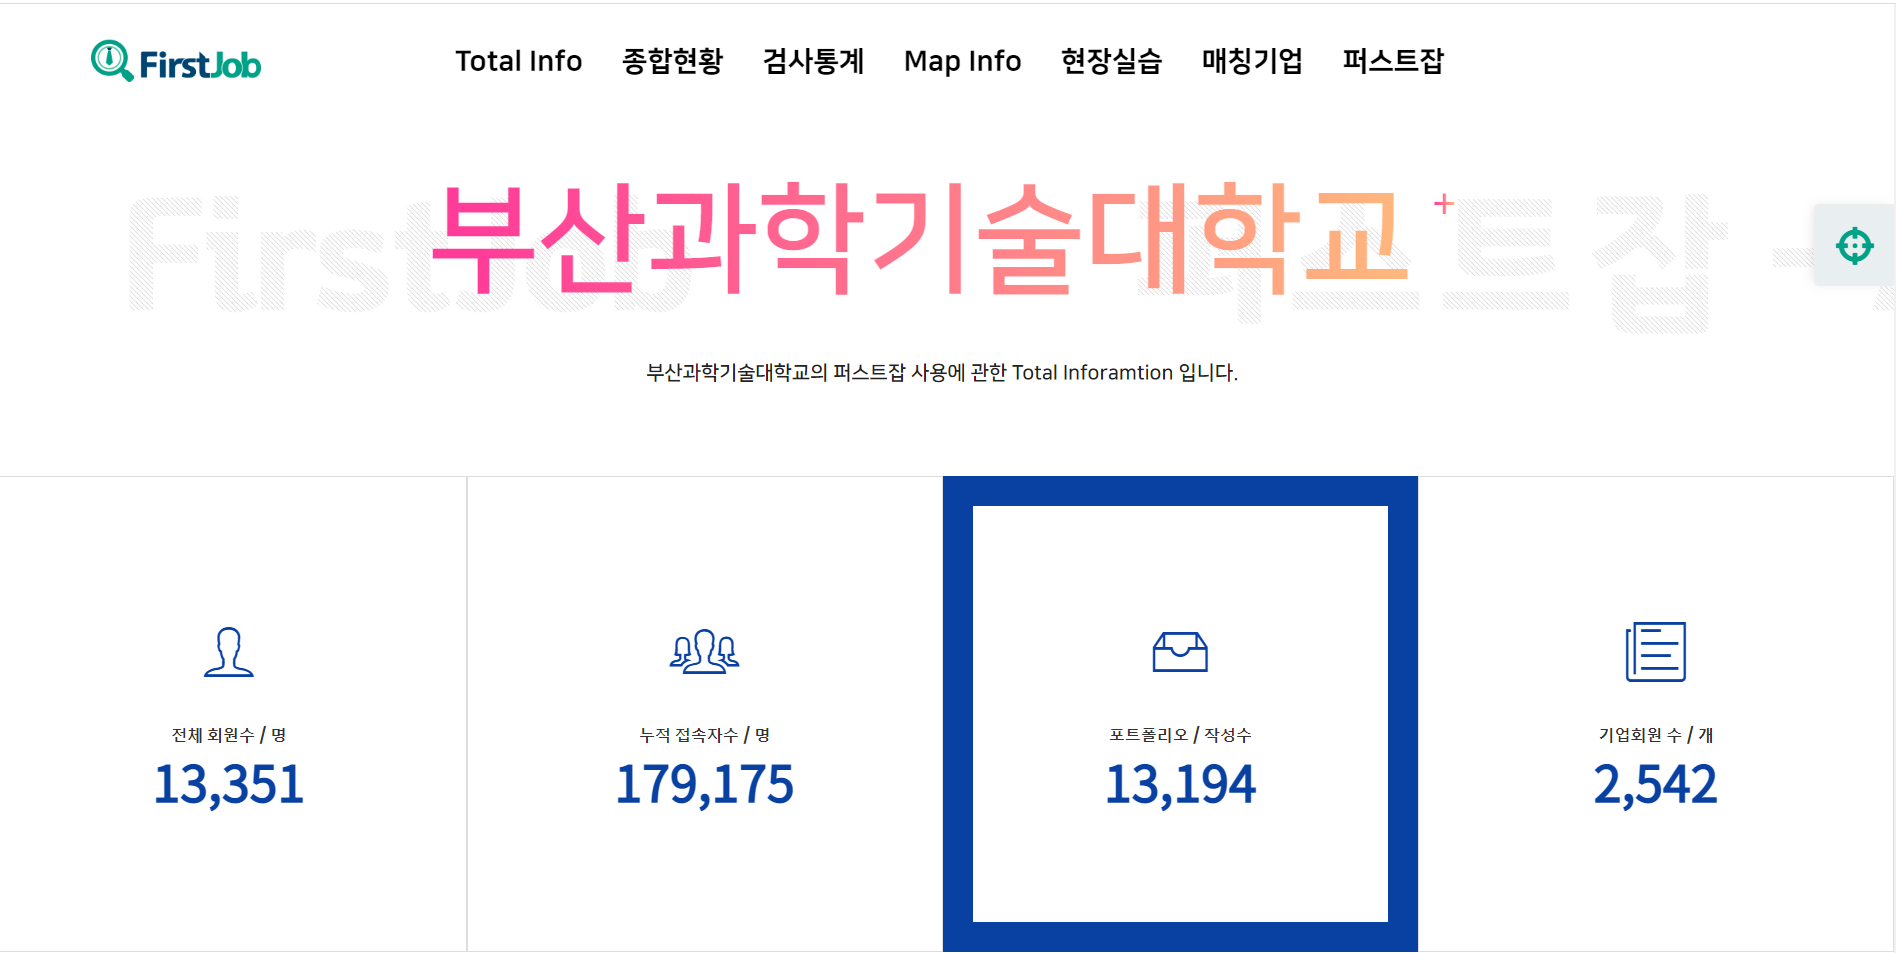Click the 부산과학기술대학교 headline
1896x953 pixels.
[x=920, y=239]
